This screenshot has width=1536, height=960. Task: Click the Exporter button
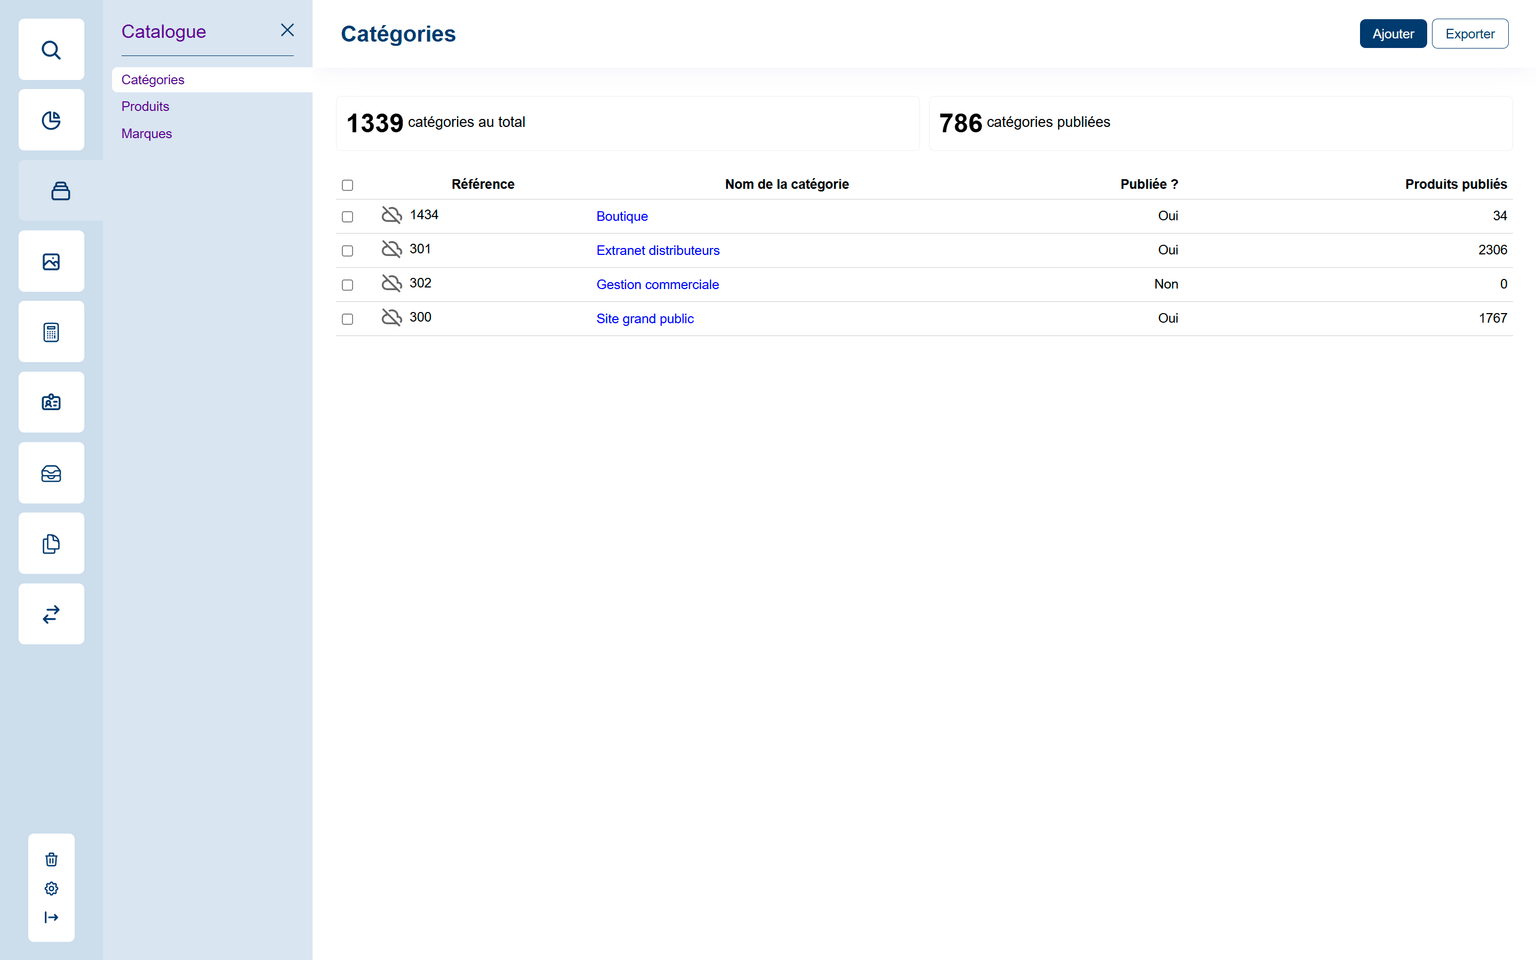(x=1469, y=34)
